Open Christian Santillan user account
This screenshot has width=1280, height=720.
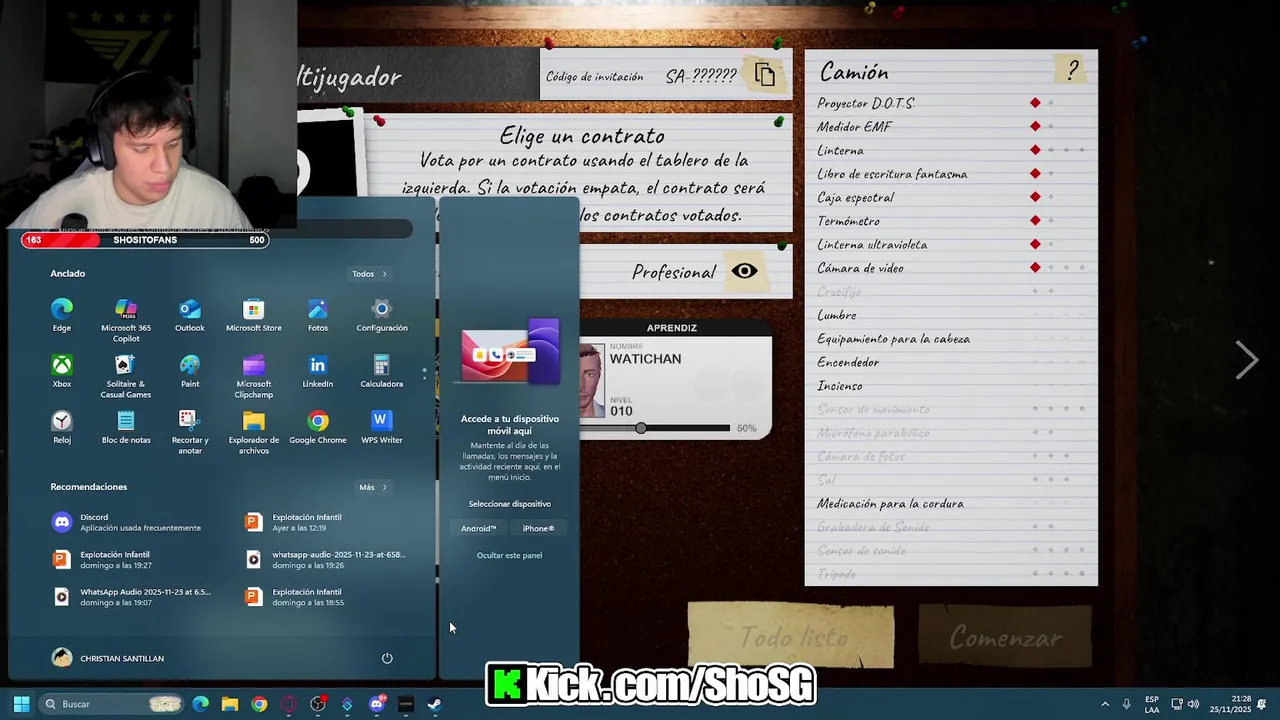[108, 658]
